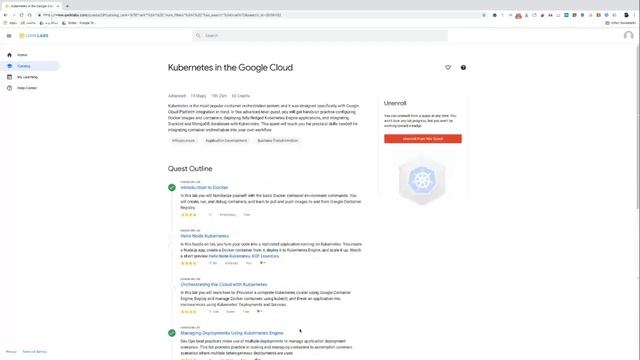The width and height of the screenshot is (640, 360).
Task: Click the Kubernetes in the Google Cloud title
Action: (230, 68)
